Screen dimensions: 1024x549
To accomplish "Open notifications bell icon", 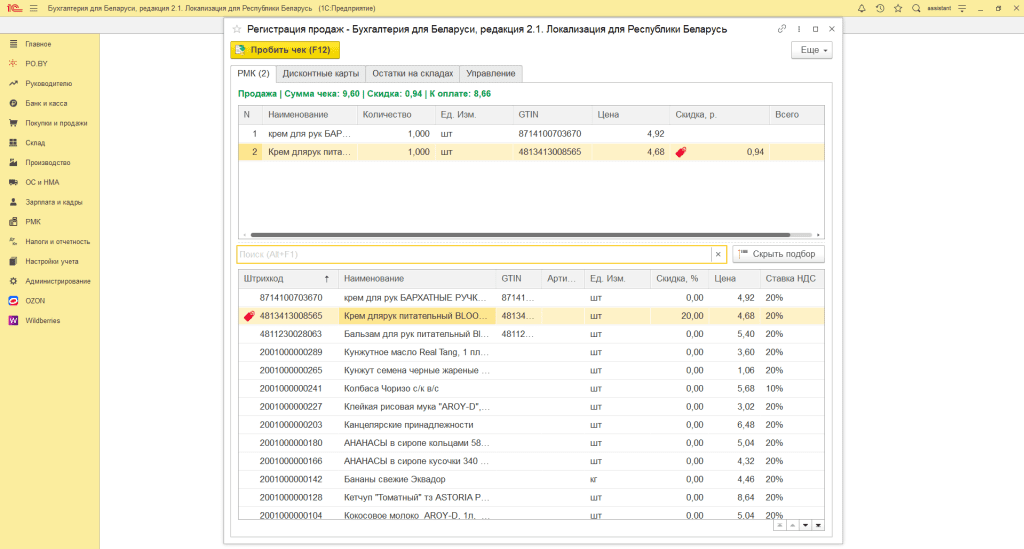I will 861,8.
